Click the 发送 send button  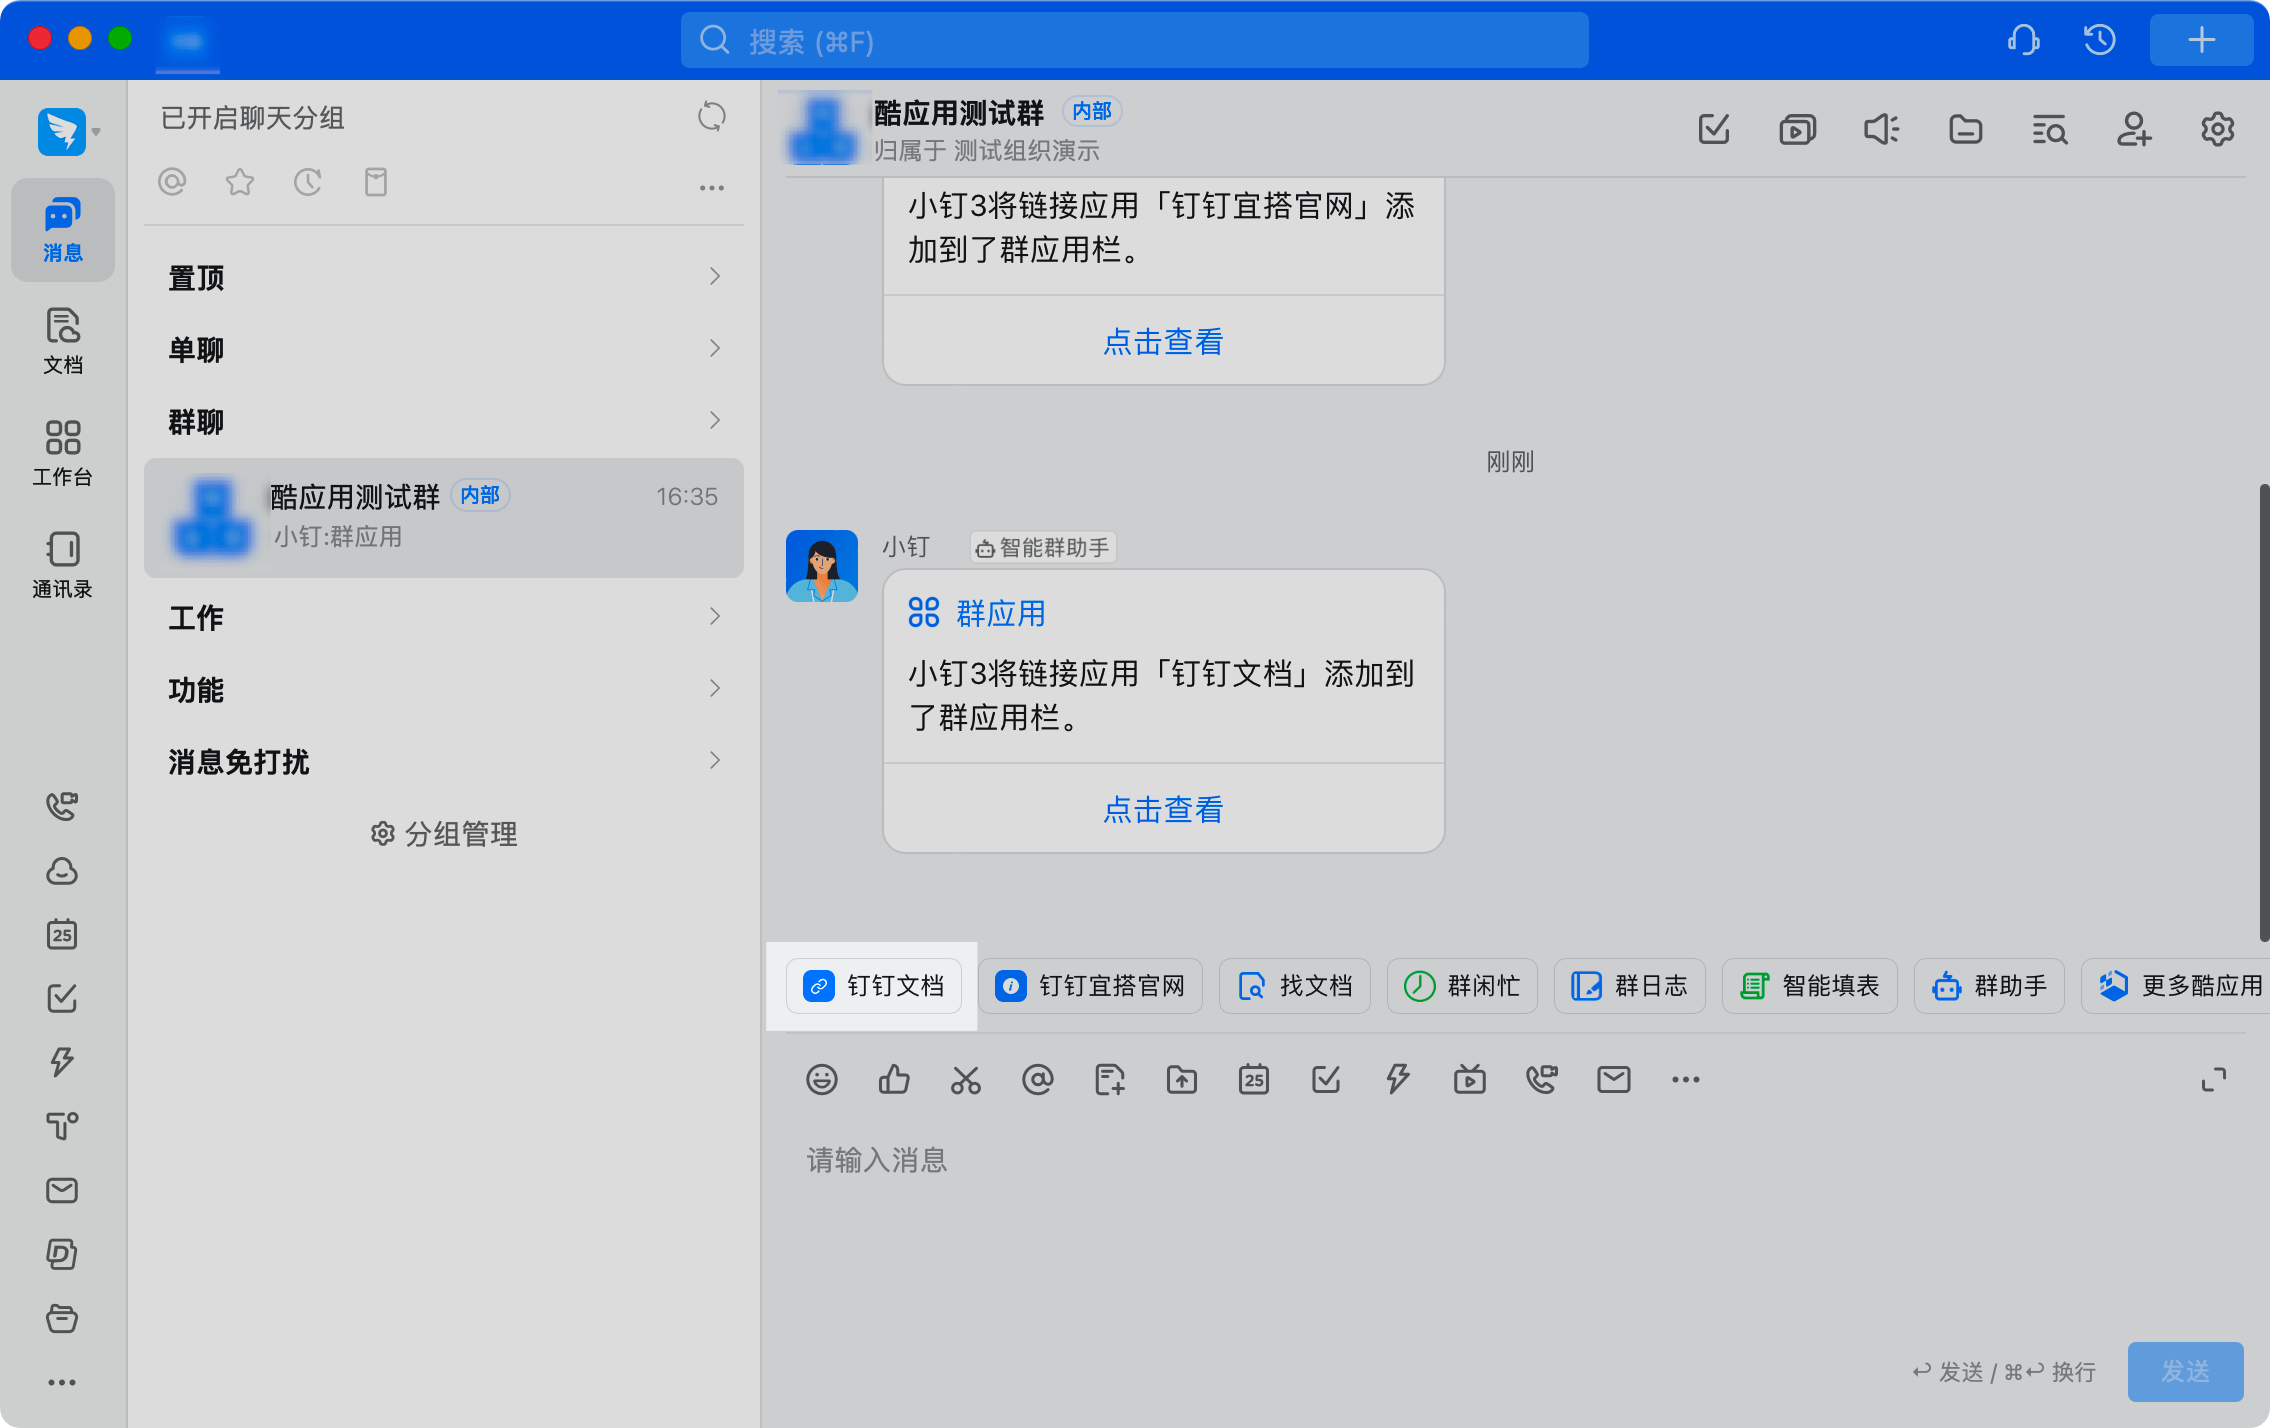tap(2186, 1371)
